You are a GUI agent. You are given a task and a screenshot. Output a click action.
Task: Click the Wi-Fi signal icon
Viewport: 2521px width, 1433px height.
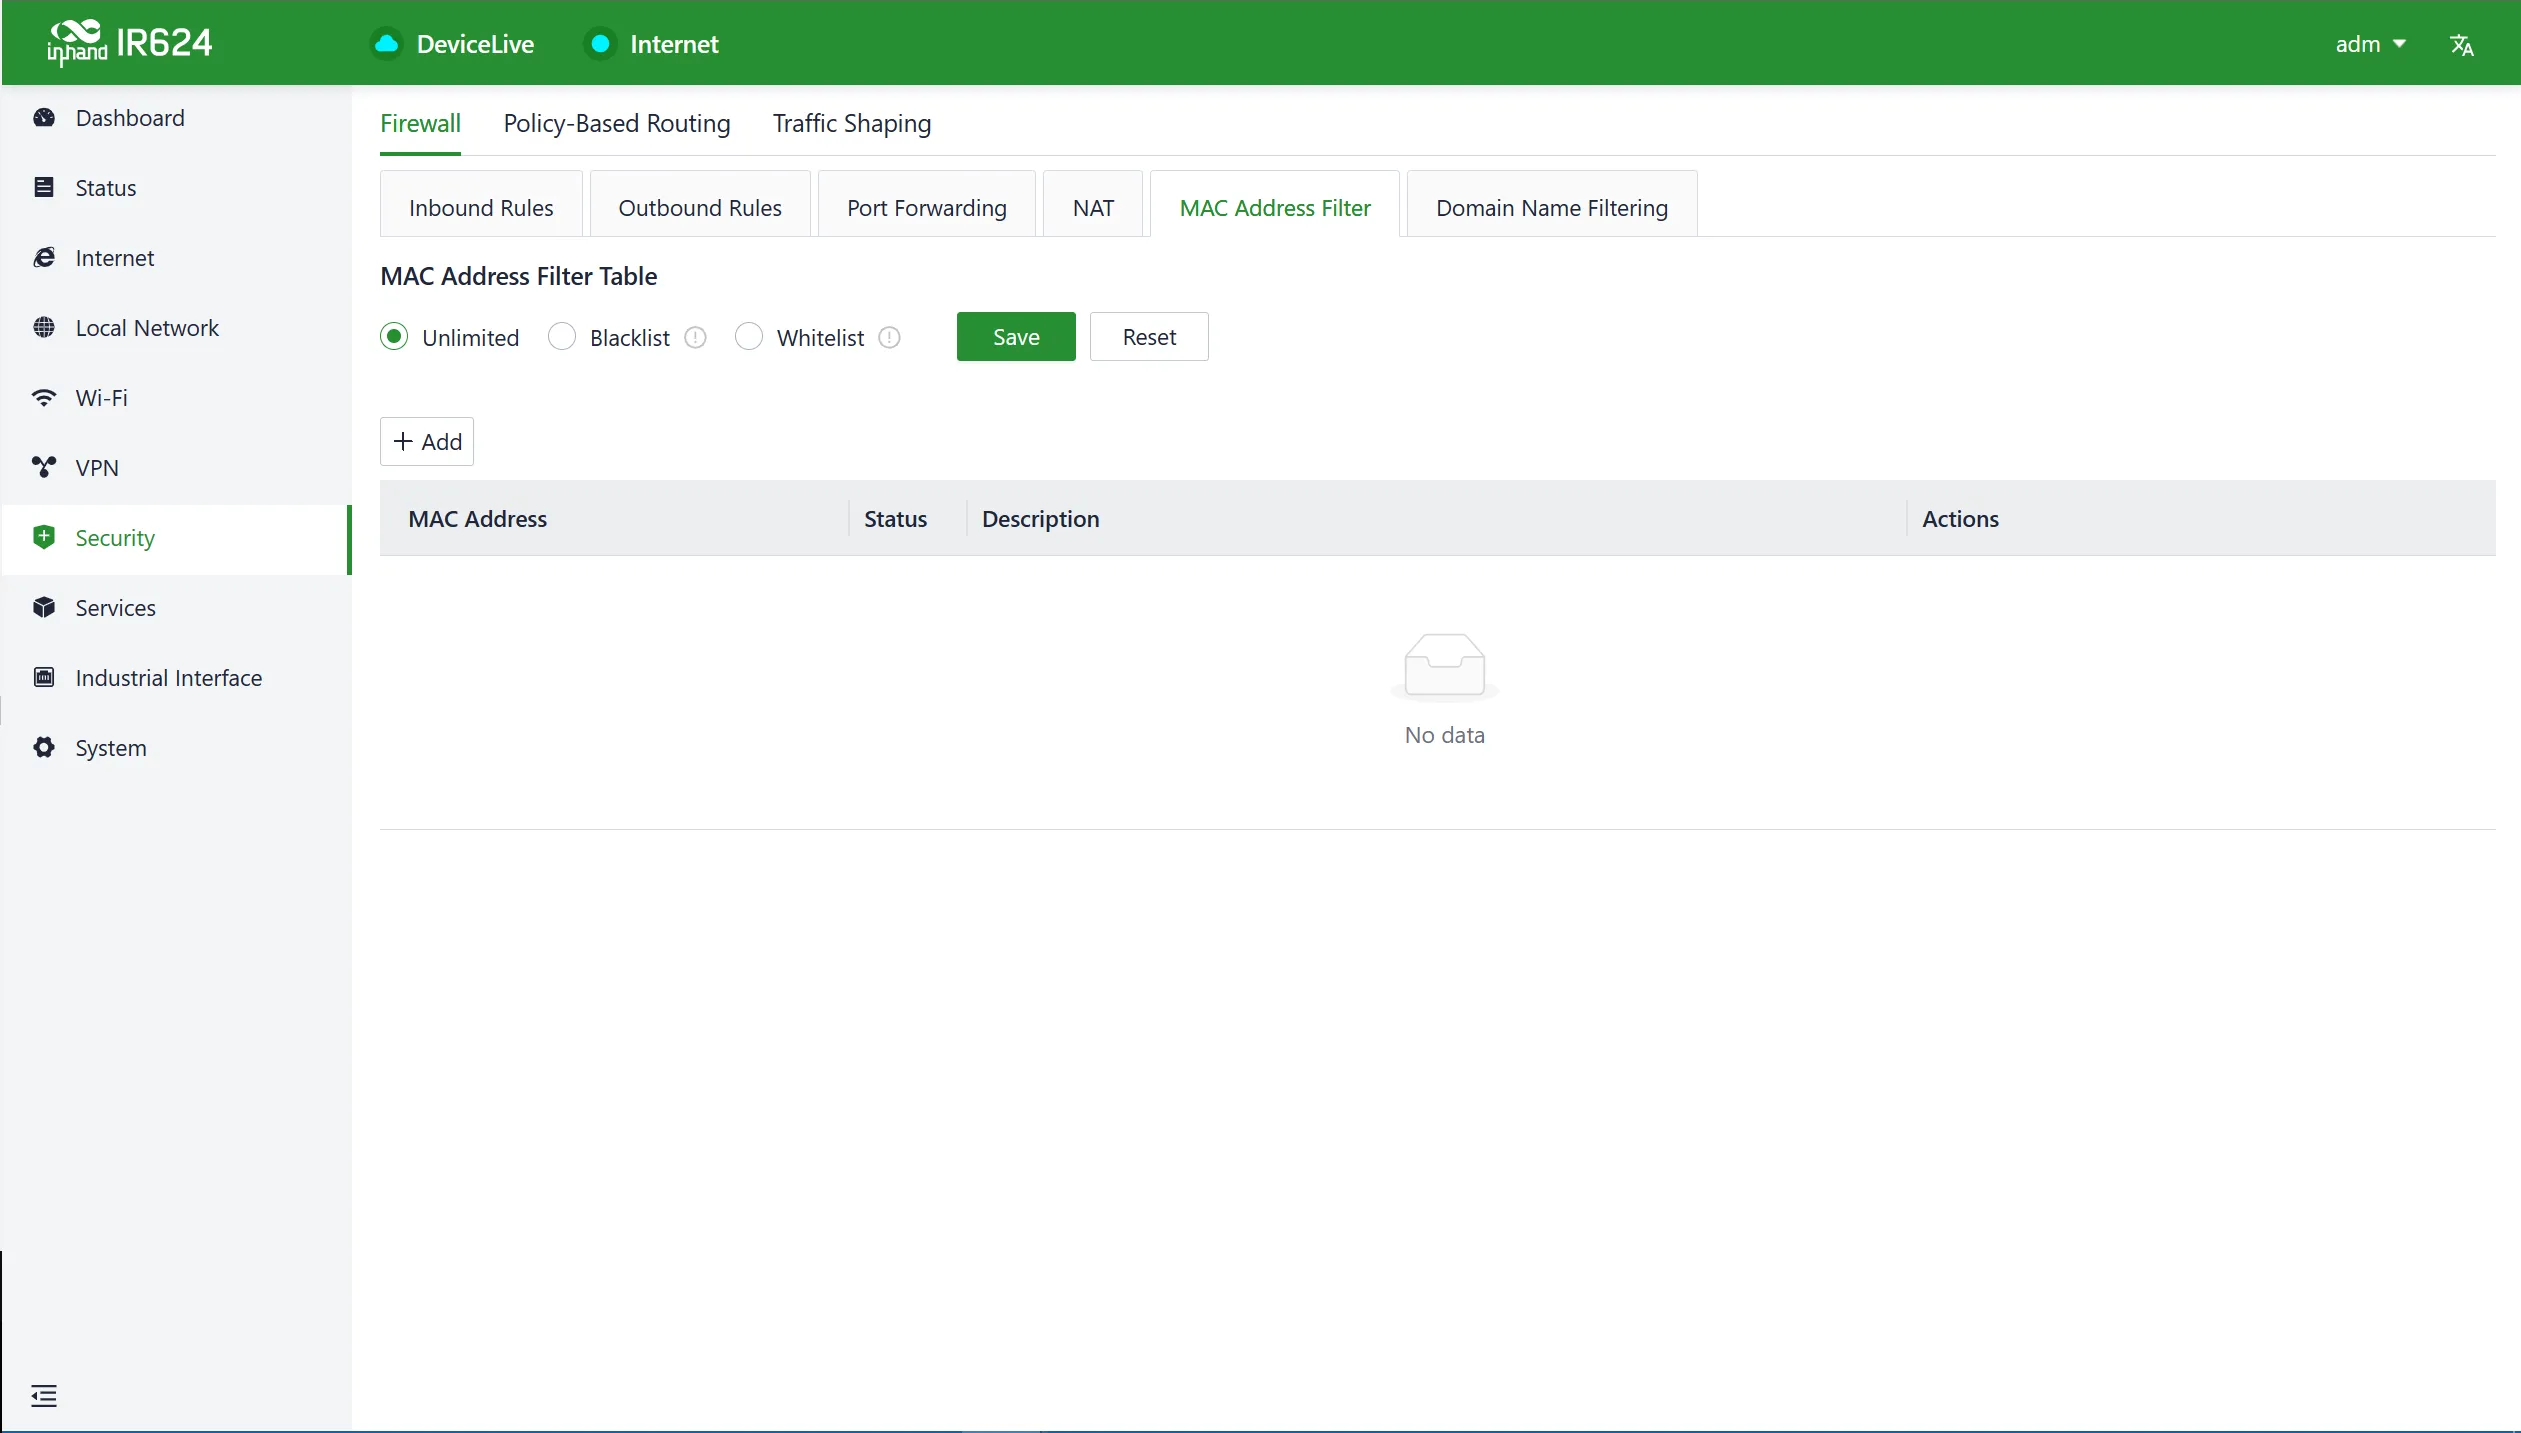[44, 398]
